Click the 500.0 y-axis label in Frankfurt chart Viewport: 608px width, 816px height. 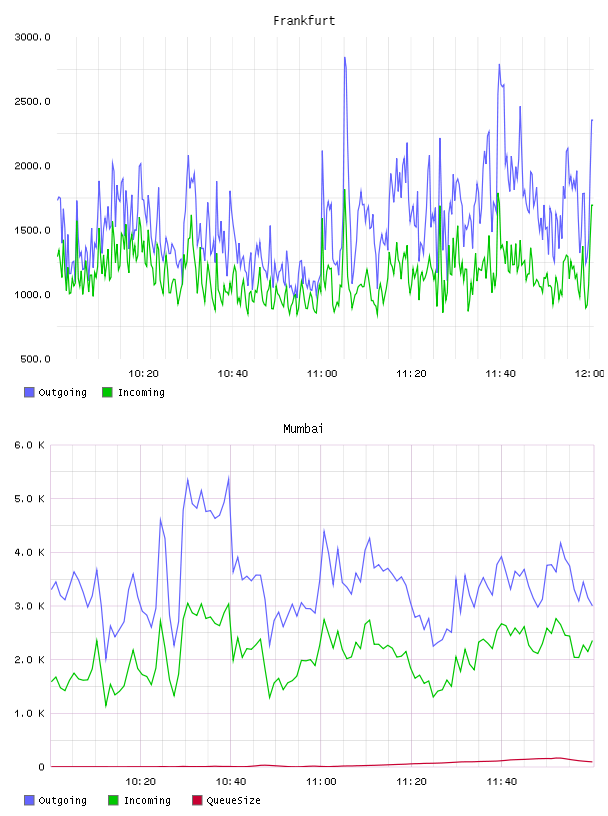point(35,360)
